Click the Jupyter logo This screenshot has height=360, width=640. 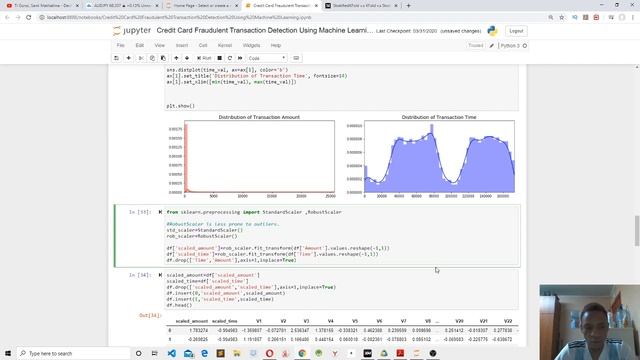point(132,31)
